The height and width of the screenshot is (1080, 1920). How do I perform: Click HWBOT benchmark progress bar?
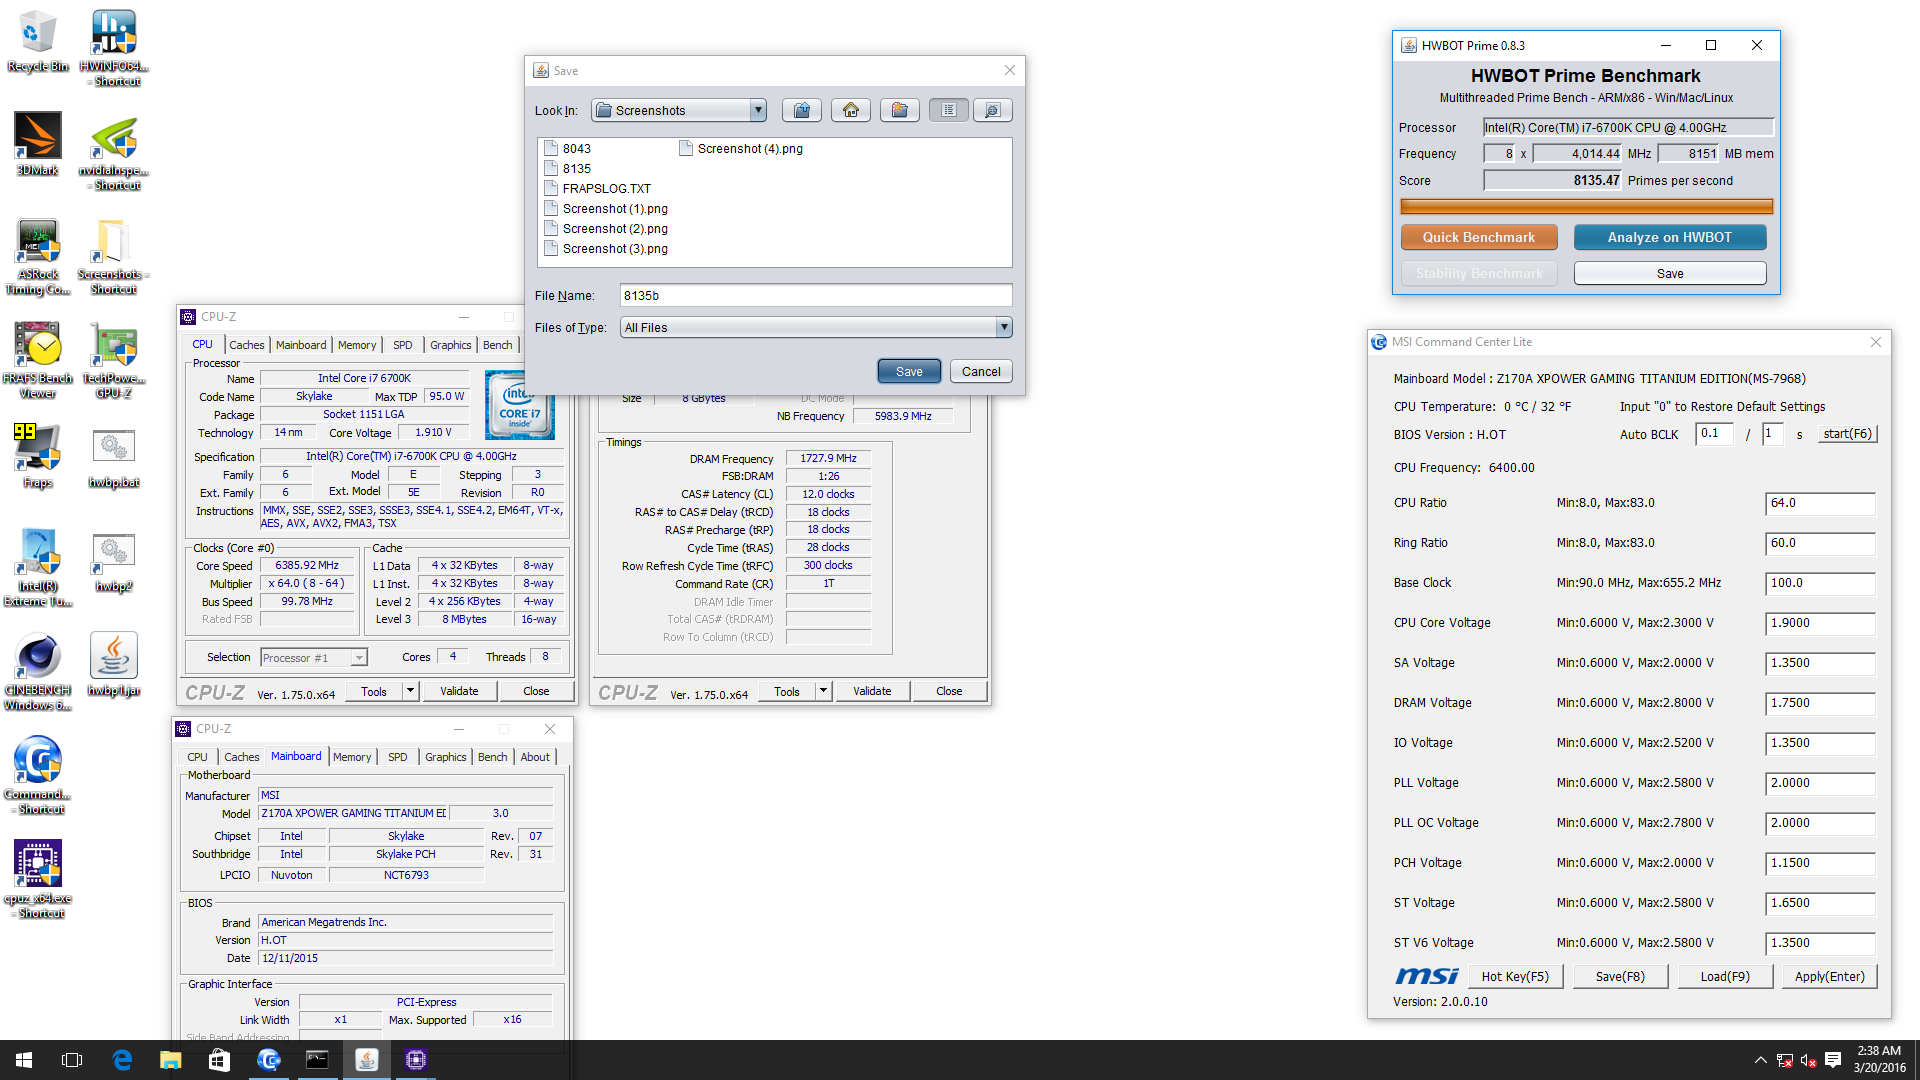[x=1586, y=207]
